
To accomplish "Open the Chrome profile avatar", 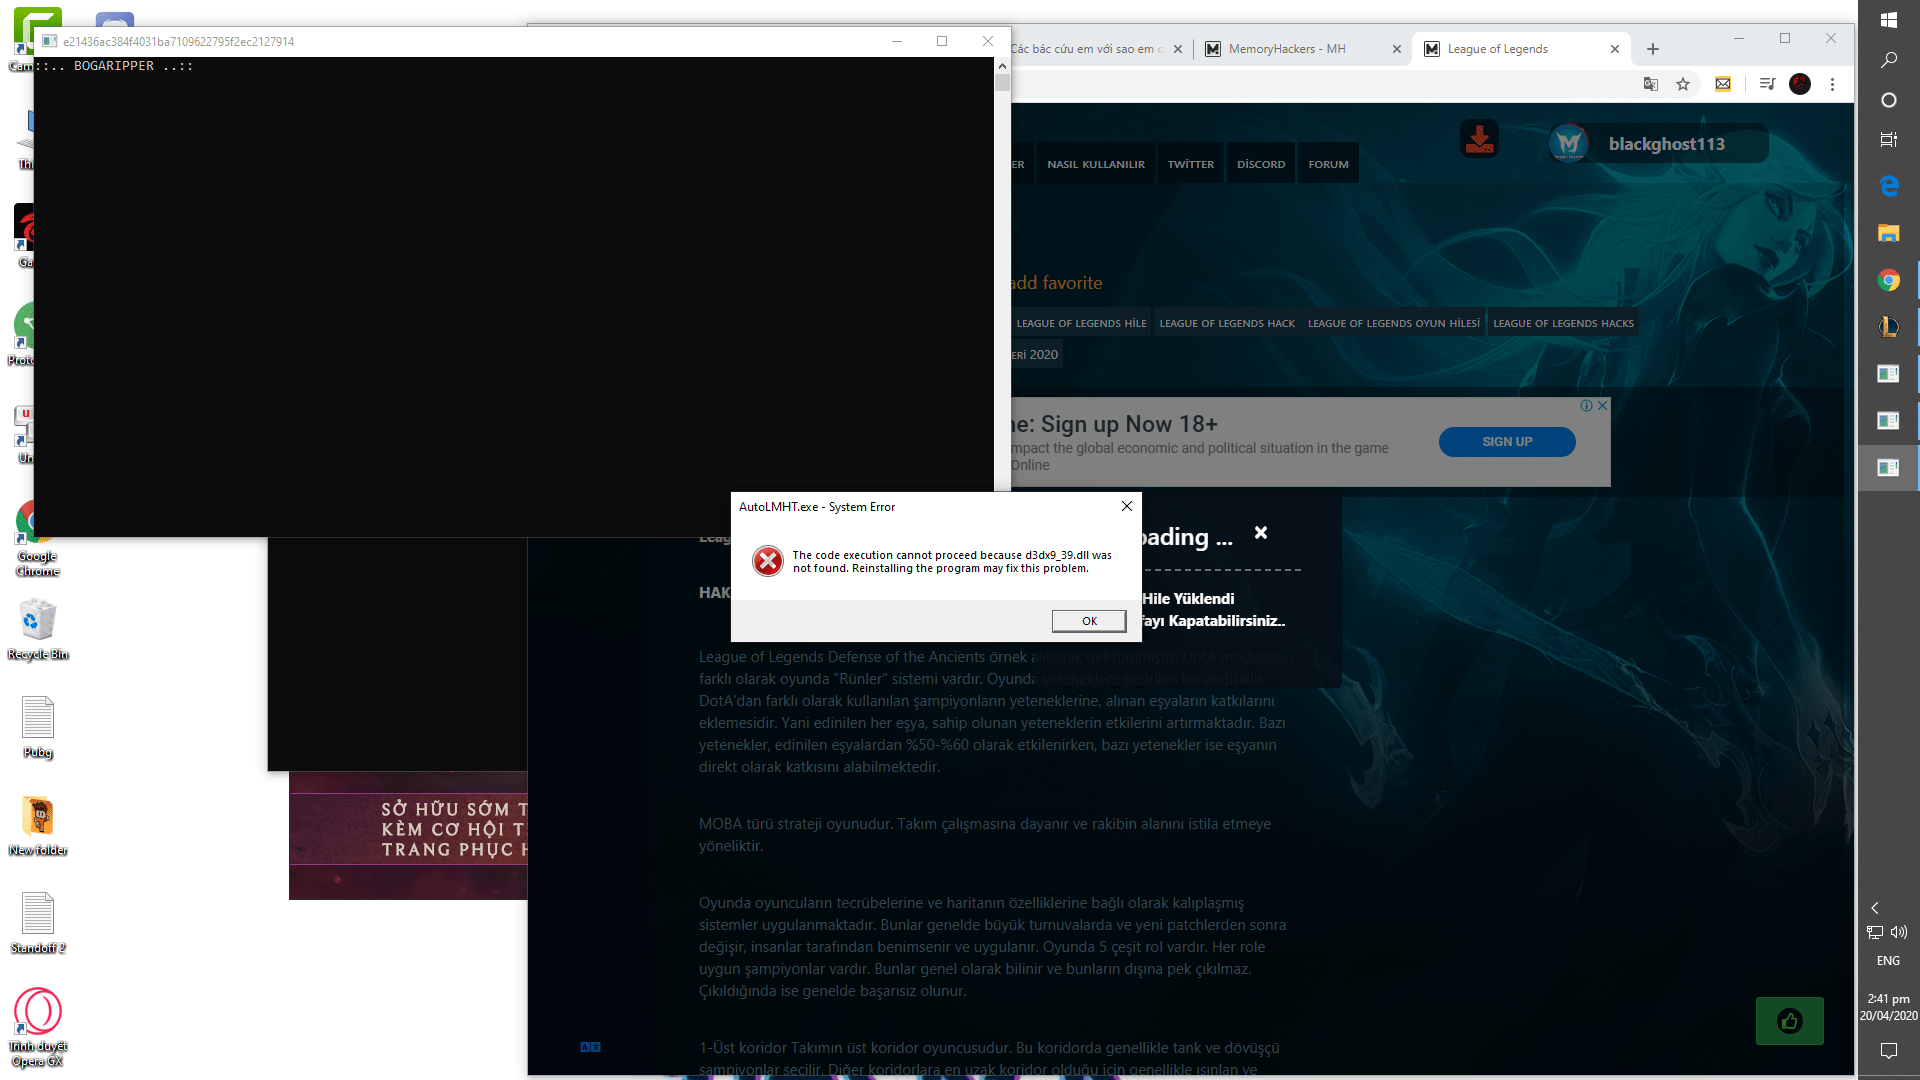I will (1800, 84).
